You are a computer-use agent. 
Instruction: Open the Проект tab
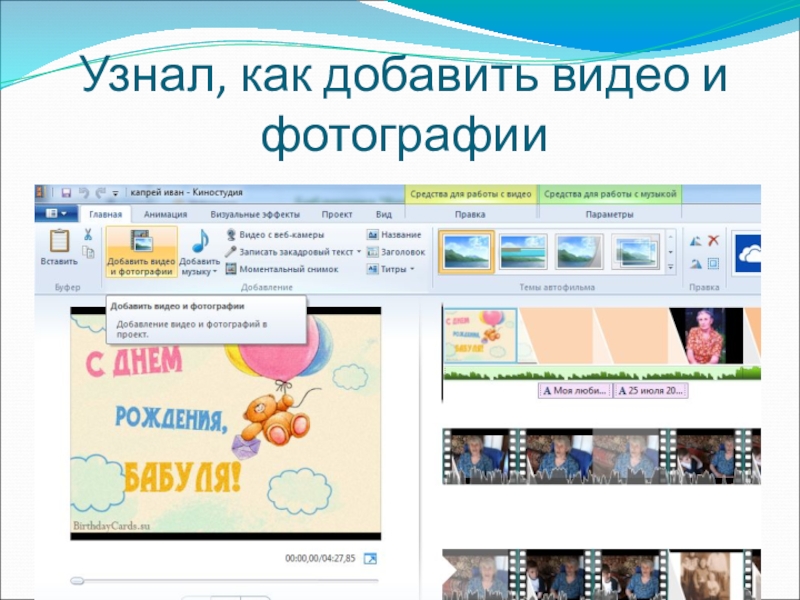(337, 214)
